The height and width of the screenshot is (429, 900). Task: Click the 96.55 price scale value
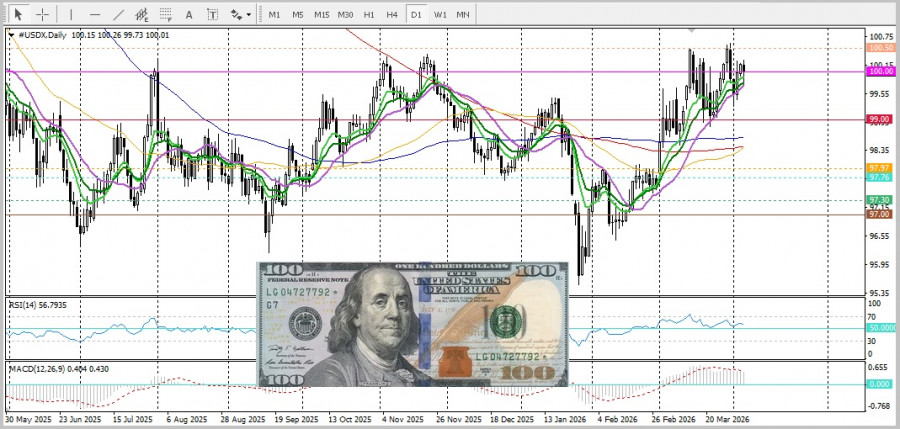pos(879,236)
